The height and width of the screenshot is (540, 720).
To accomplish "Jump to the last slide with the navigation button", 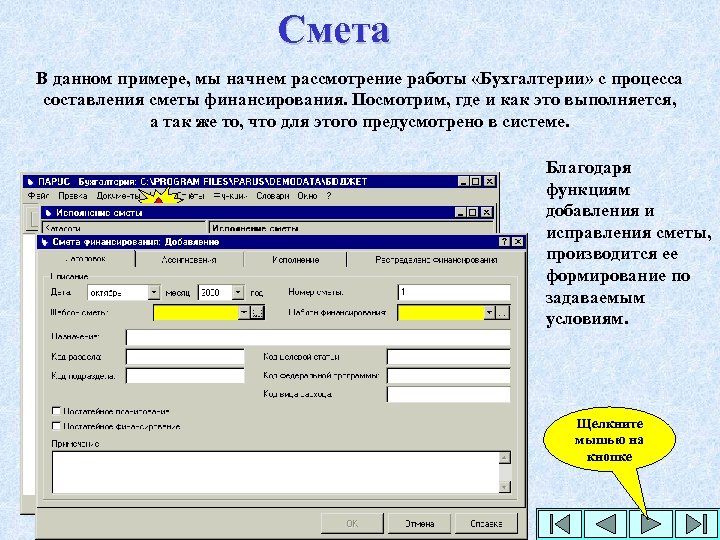I will click(x=696, y=523).
